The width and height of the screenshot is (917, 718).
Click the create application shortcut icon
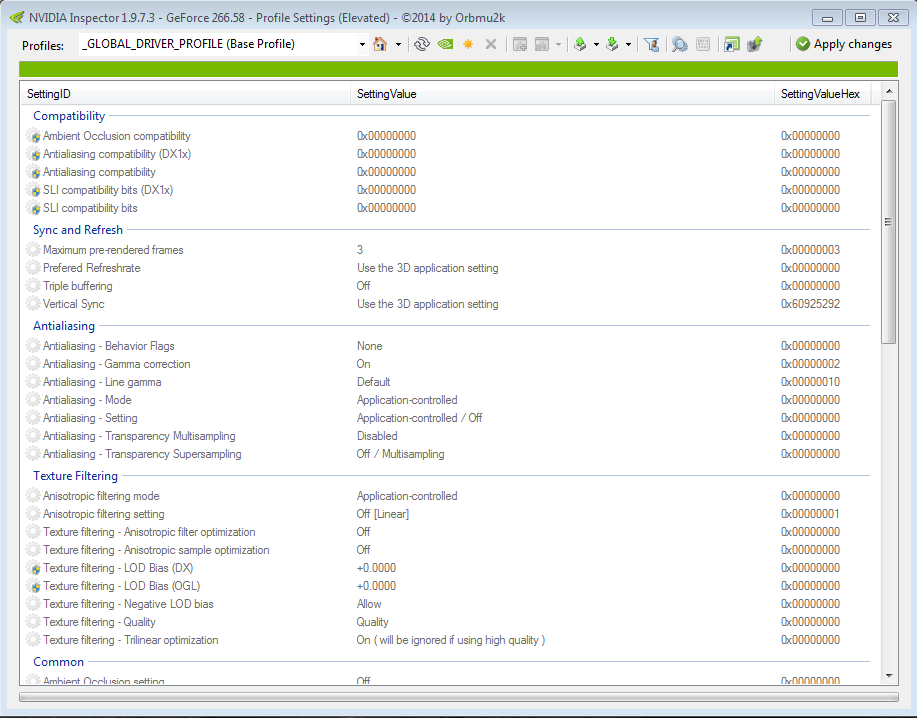[x=731, y=44]
